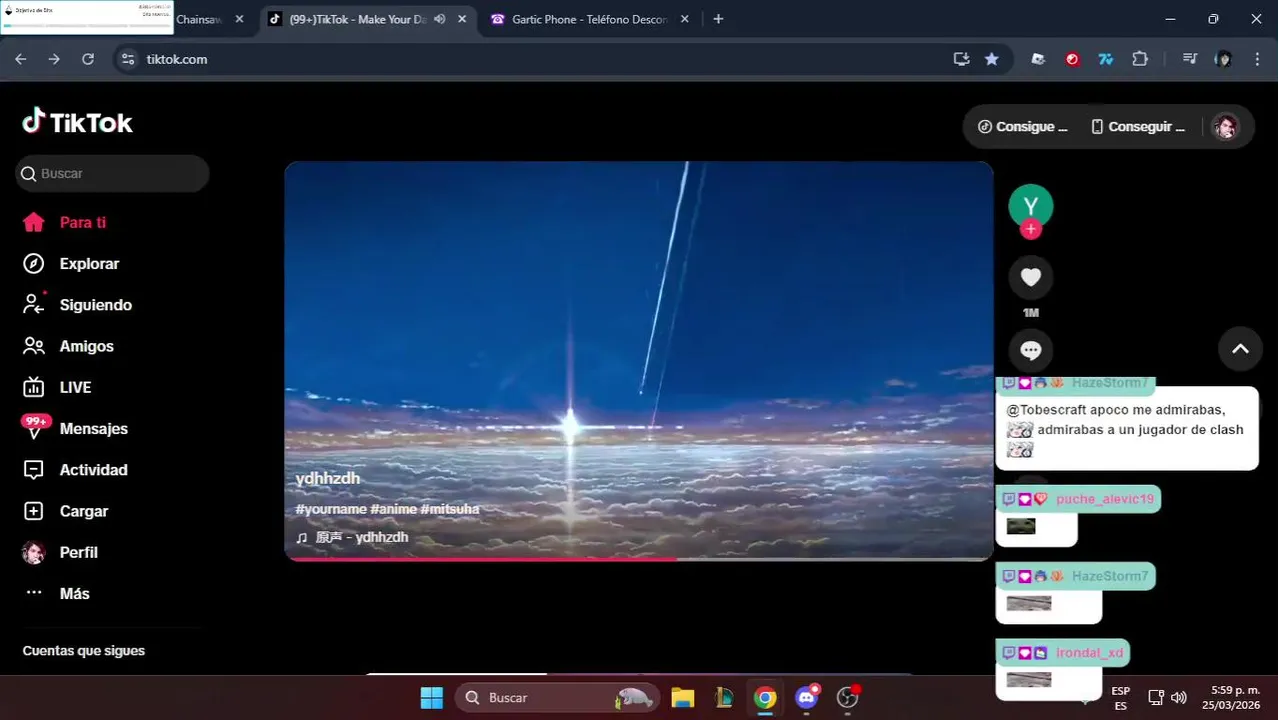This screenshot has height=720, width=1278.
Task: Go forward in browser history
Action: click(x=54, y=59)
